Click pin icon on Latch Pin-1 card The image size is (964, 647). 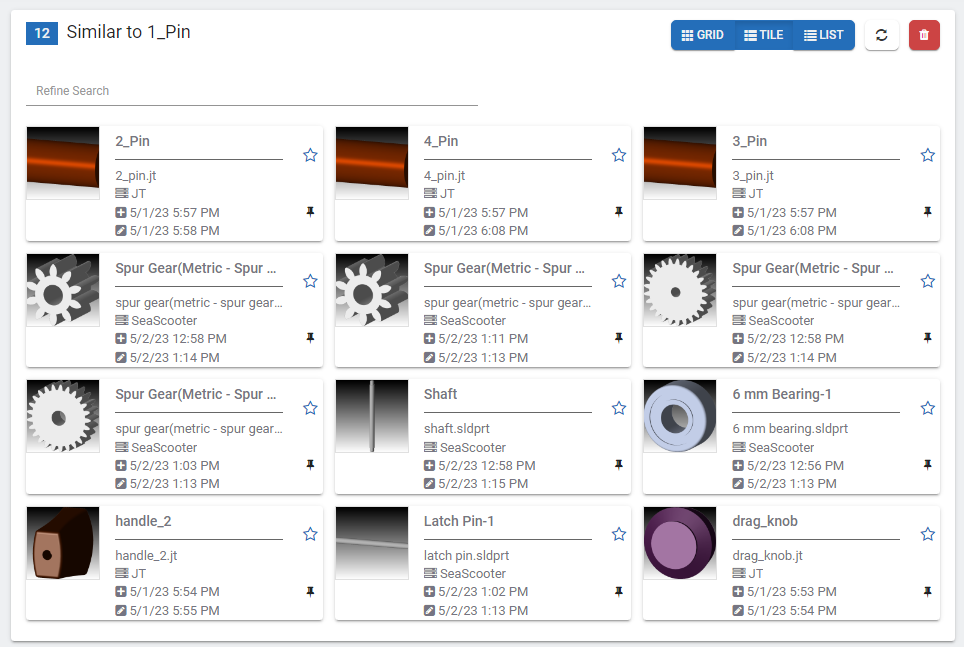(619, 592)
